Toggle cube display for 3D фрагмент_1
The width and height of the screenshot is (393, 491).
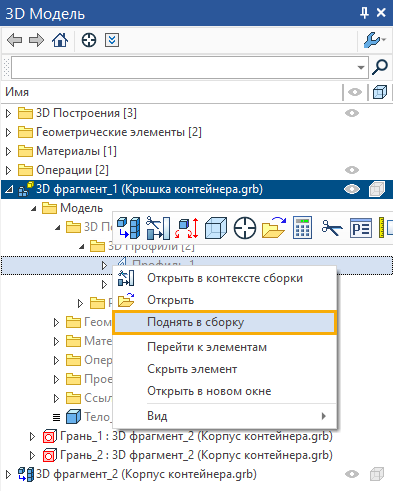(377, 189)
